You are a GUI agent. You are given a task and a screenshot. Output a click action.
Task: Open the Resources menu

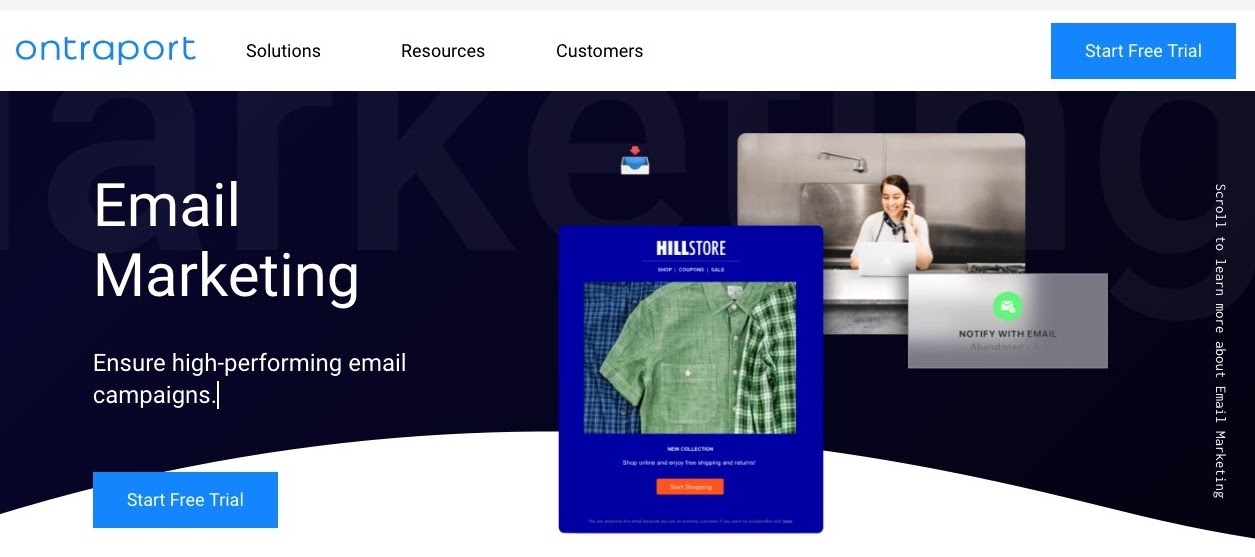[x=443, y=51]
